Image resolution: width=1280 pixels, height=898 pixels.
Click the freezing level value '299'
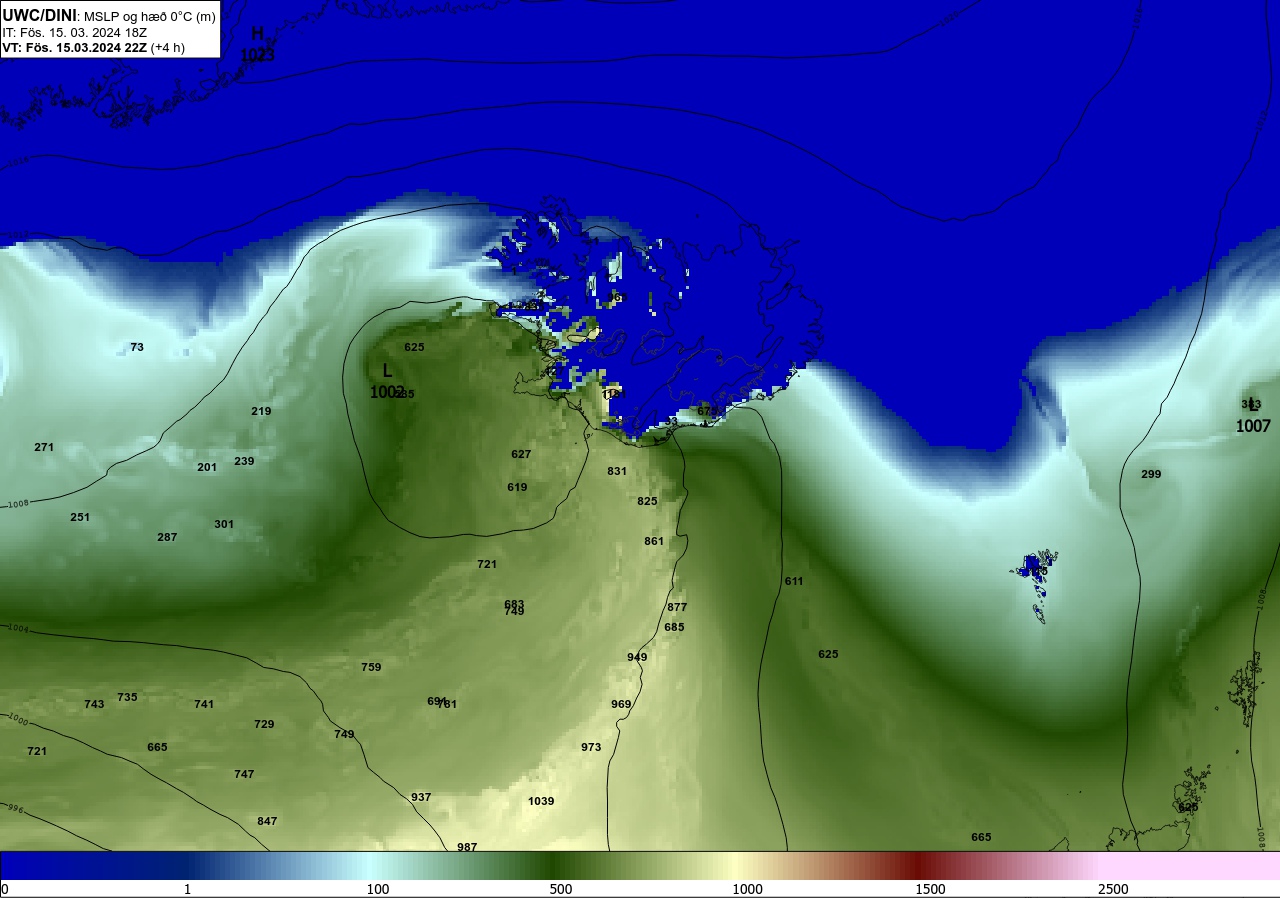(1151, 474)
